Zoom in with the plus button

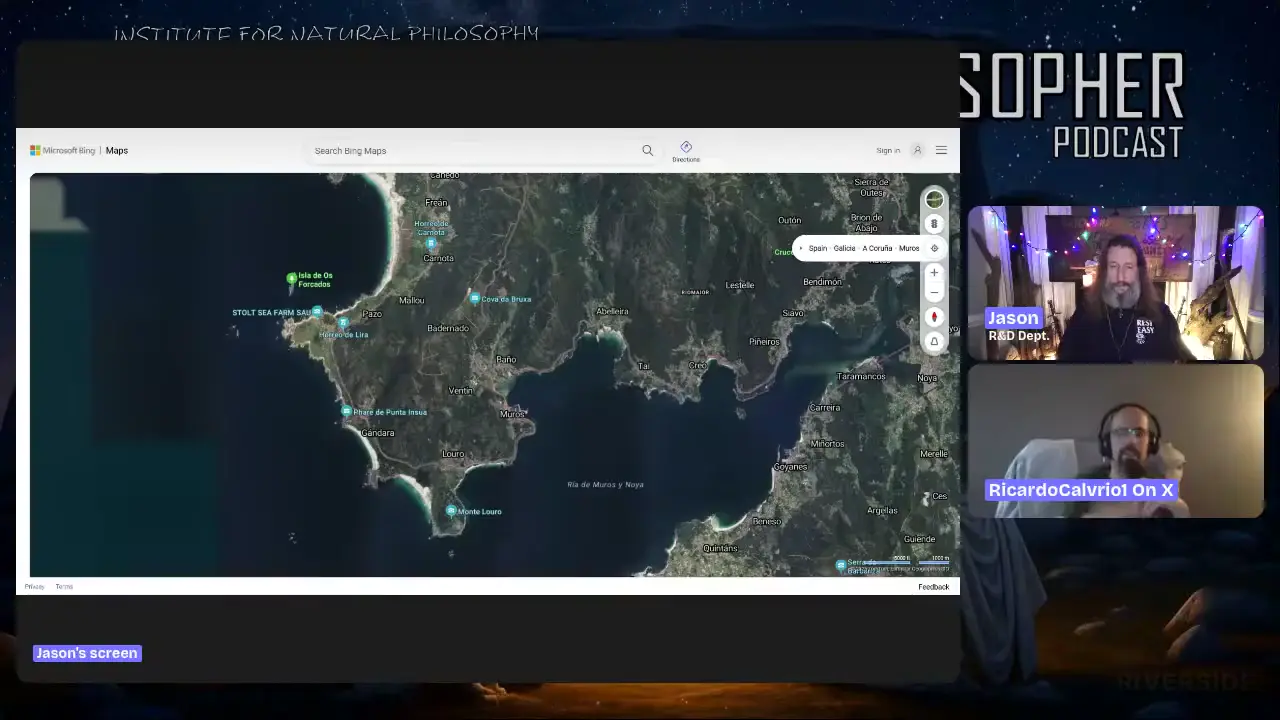point(935,273)
